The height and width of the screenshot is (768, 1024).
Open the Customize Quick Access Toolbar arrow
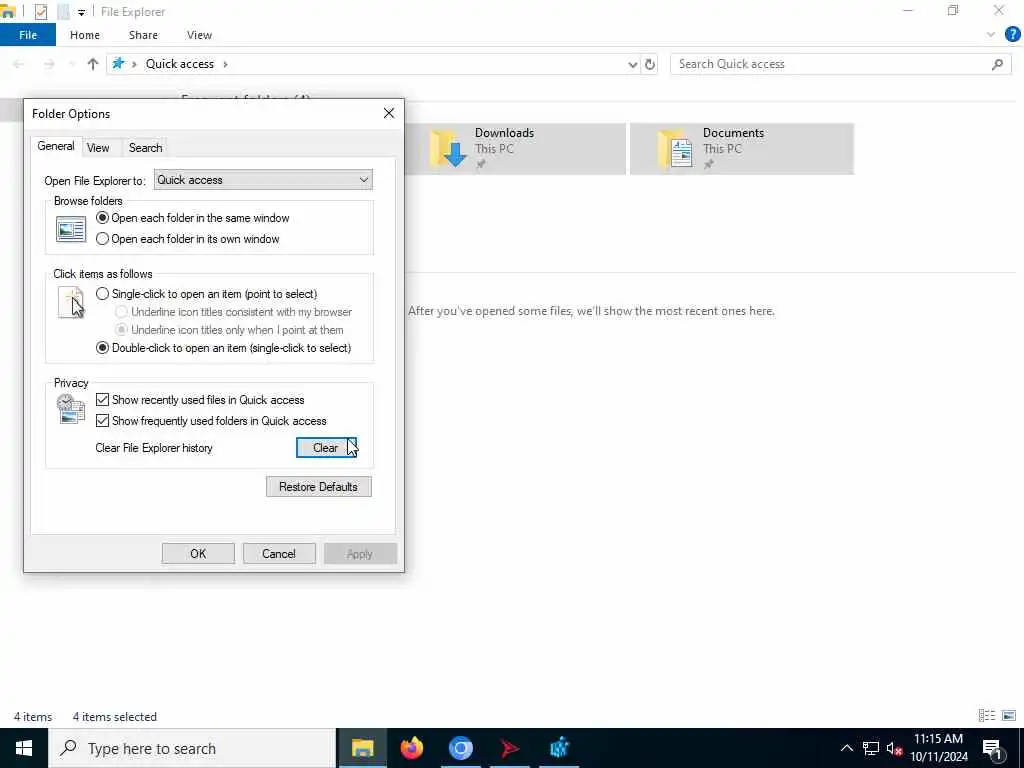tap(82, 12)
